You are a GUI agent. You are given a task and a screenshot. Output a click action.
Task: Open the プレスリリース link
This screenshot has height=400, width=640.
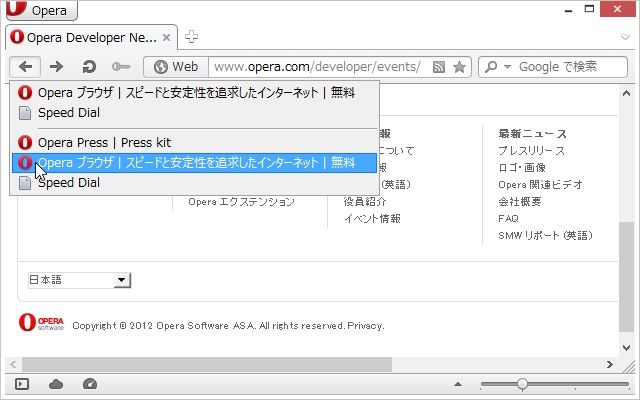point(531,151)
